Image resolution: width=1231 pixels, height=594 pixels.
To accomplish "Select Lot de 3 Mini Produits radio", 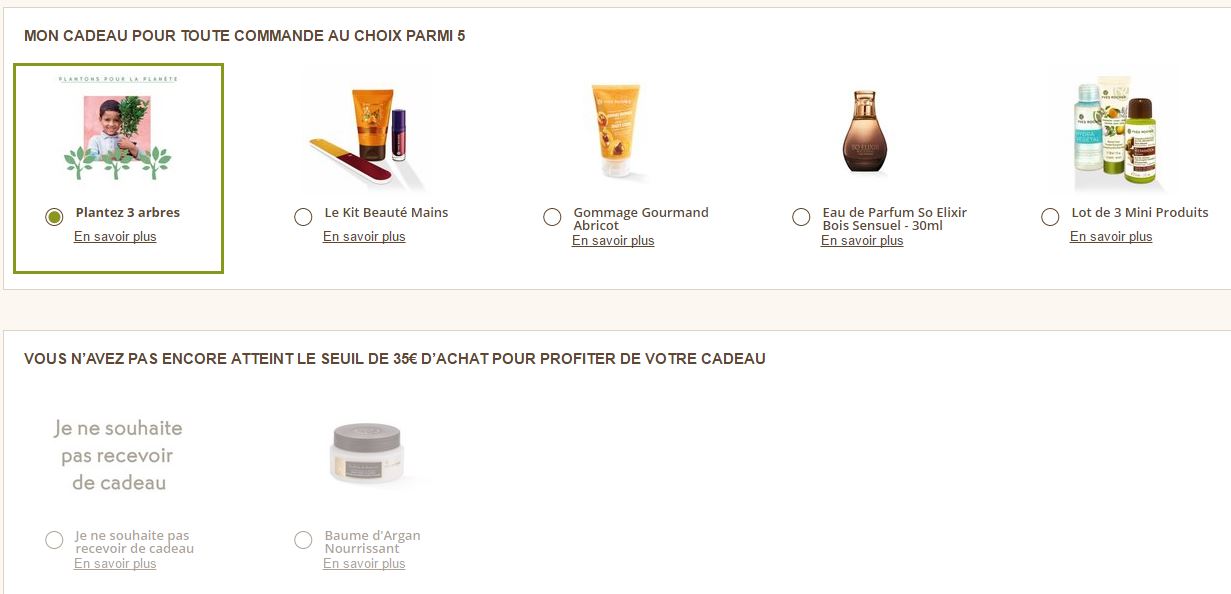I will (1050, 217).
